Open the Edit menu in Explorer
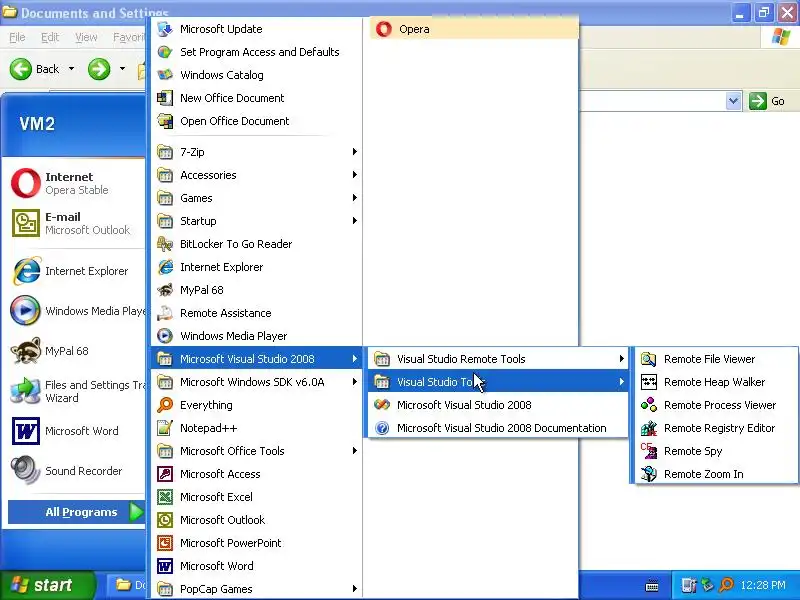 point(50,37)
